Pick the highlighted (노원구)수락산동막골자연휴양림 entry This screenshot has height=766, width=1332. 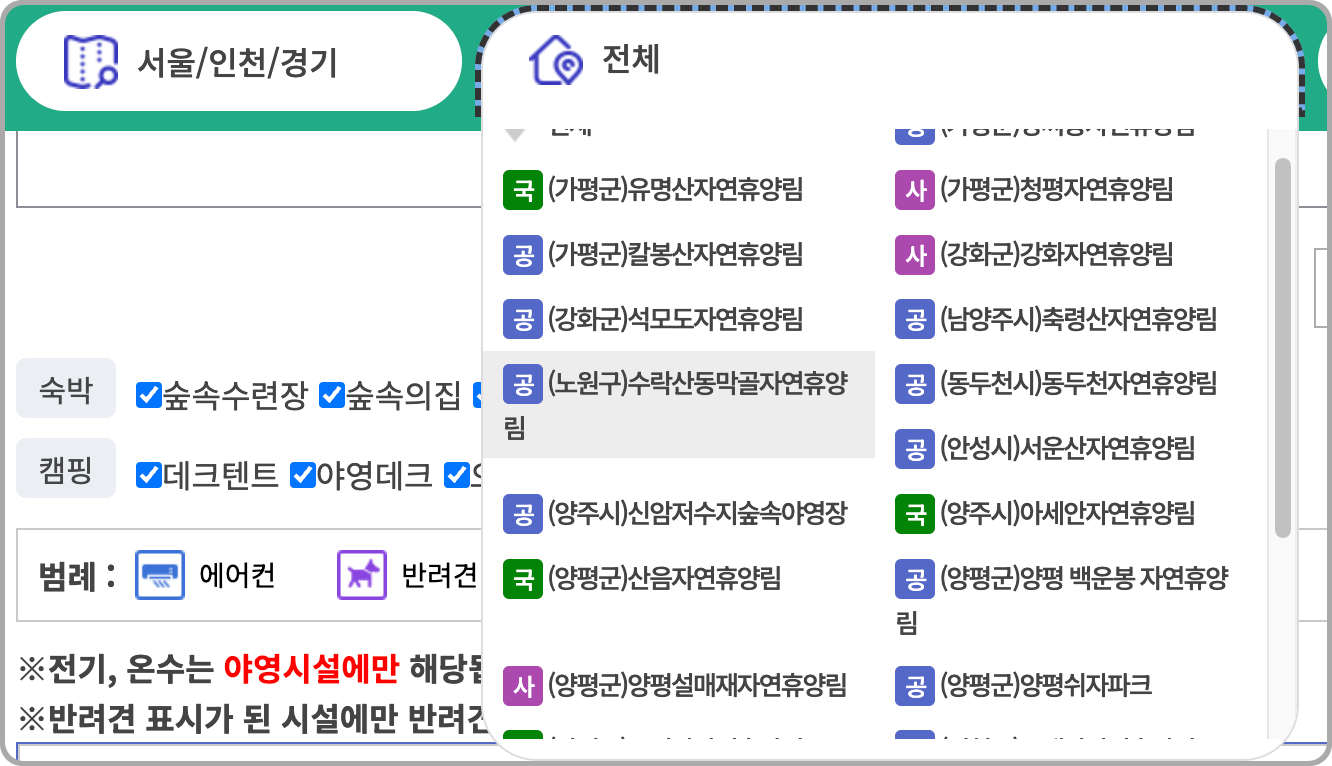coord(678,405)
